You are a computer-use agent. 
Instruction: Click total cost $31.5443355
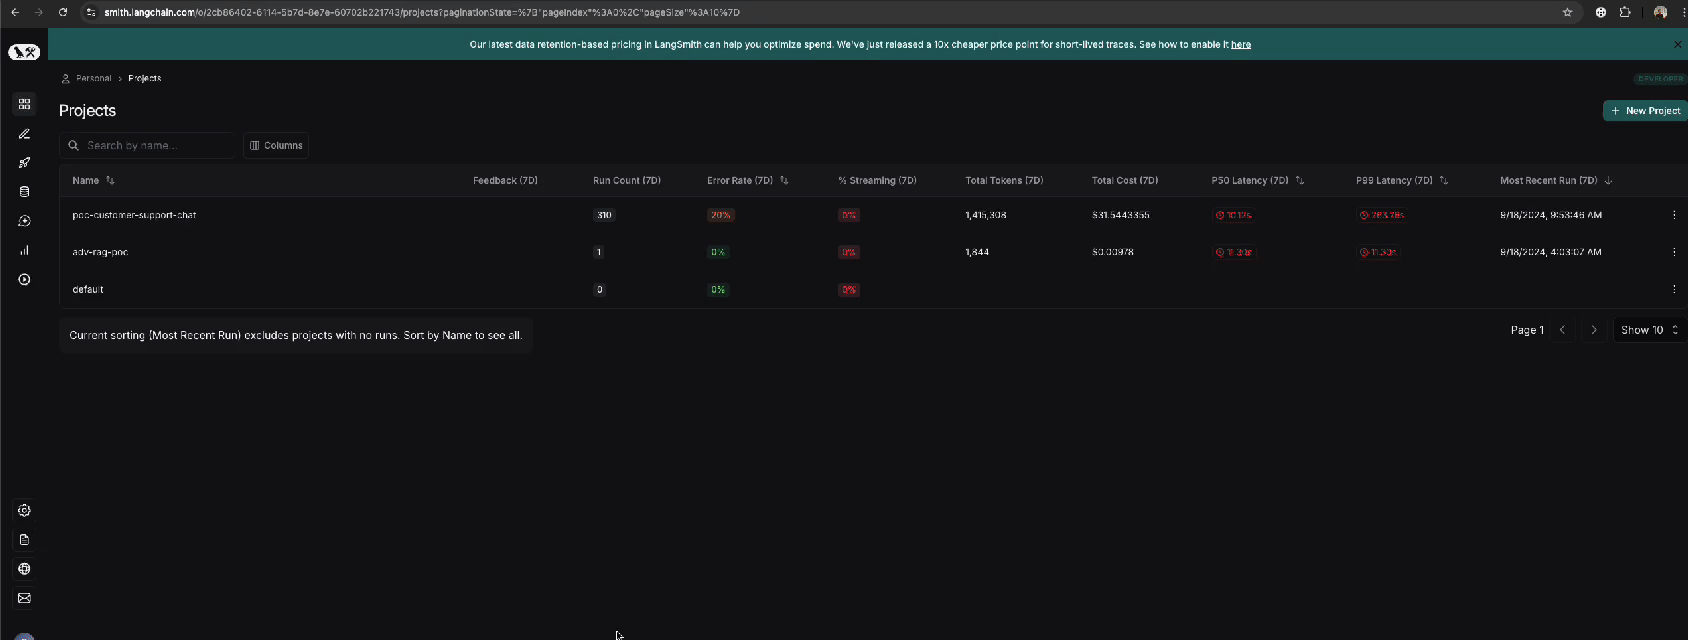pyautogui.click(x=1121, y=215)
